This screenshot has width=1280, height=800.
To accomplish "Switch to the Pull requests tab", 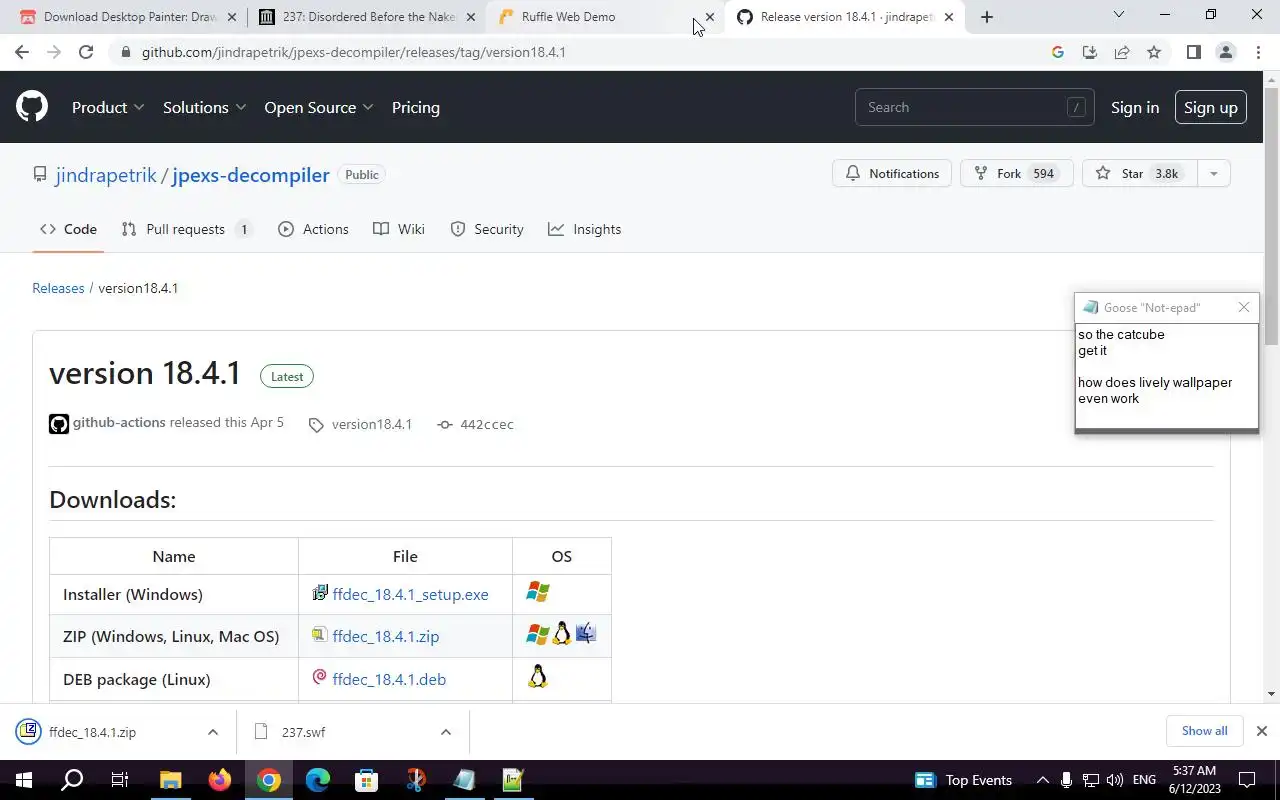I will pos(186,229).
